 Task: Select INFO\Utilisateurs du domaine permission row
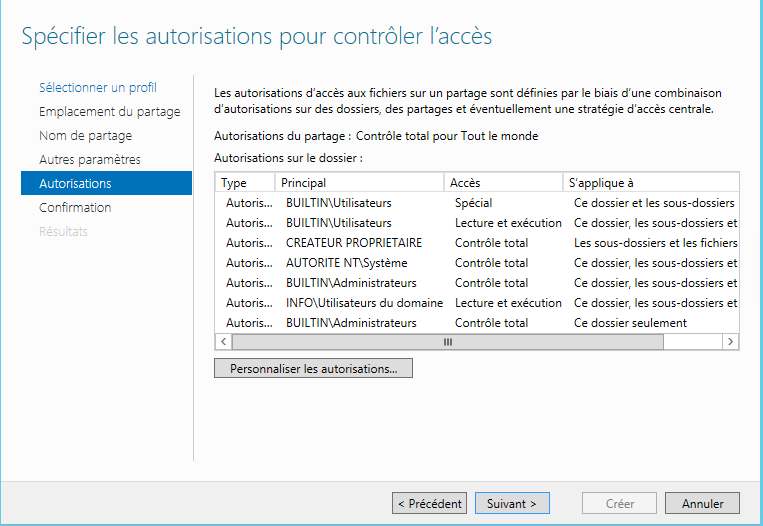pos(477,303)
